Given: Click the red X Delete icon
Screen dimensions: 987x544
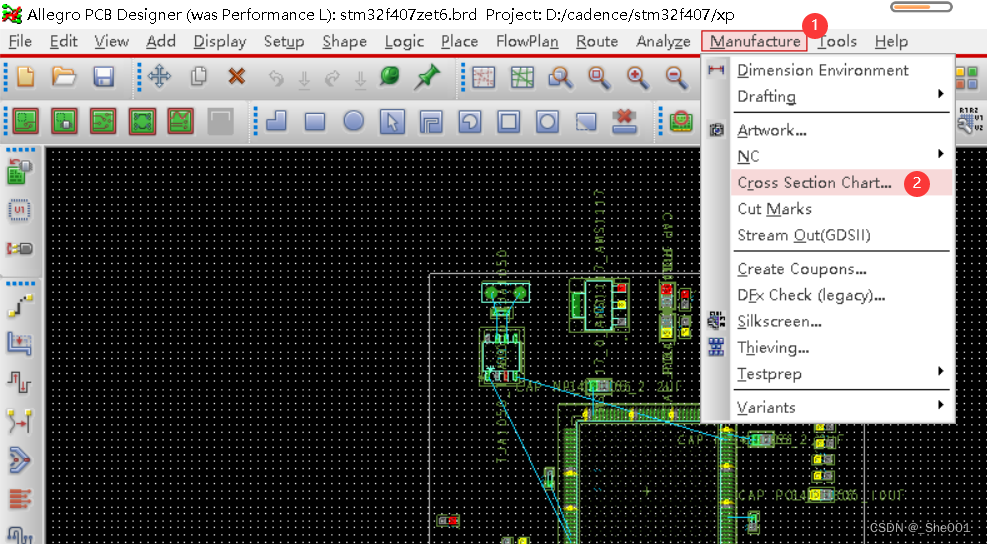Looking at the screenshot, I should (236, 76).
